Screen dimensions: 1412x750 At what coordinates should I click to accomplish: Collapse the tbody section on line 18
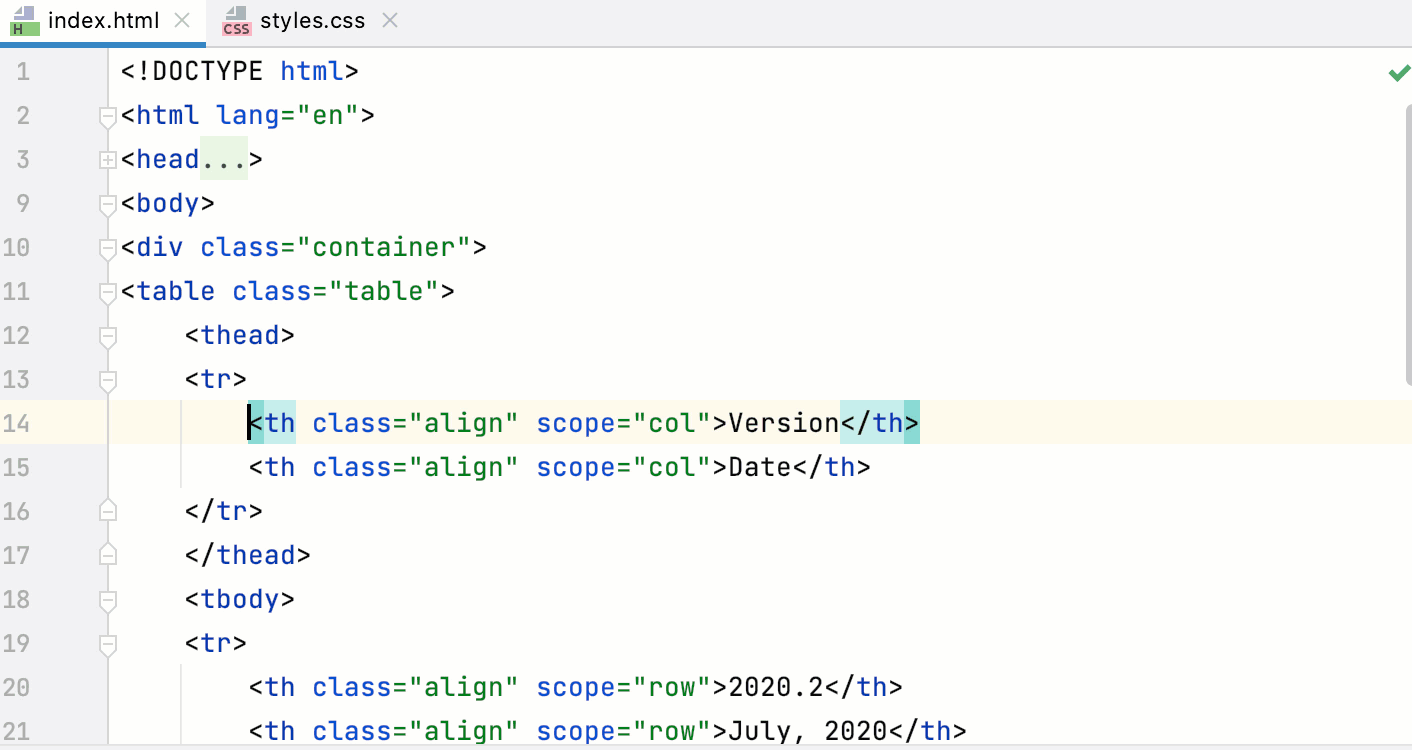(107, 599)
